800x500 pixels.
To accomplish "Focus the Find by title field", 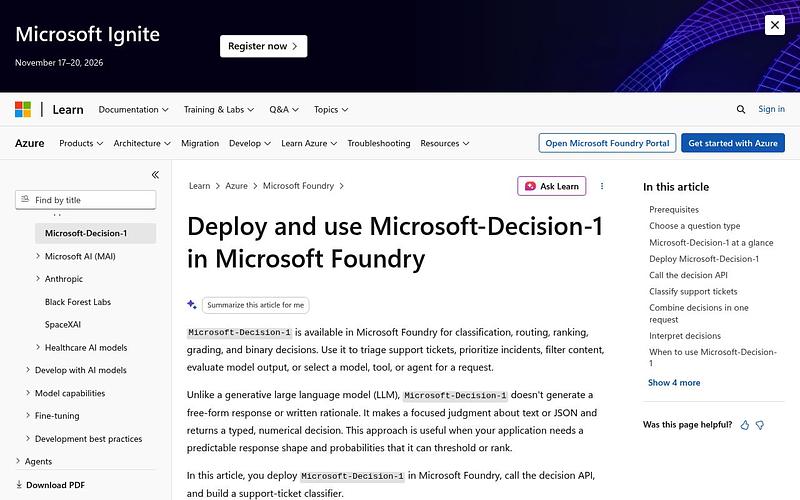I will tap(86, 199).
